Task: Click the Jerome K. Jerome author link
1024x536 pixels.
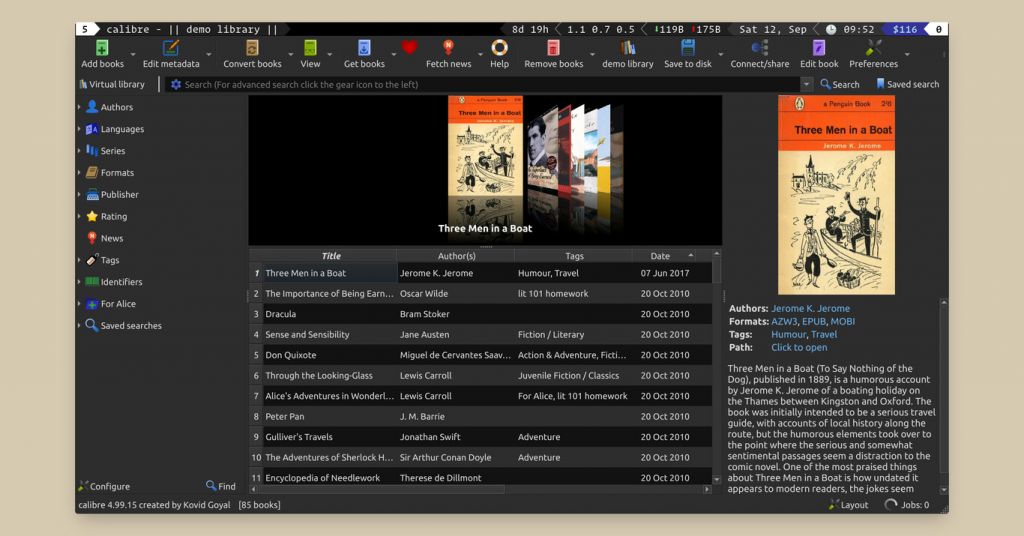Action: (810, 309)
